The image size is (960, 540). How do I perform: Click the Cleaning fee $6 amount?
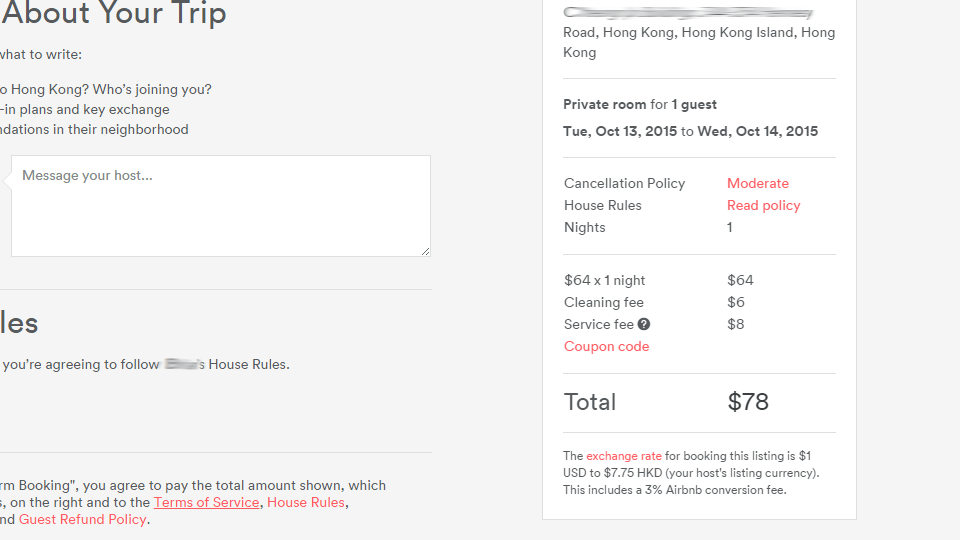click(x=735, y=302)
